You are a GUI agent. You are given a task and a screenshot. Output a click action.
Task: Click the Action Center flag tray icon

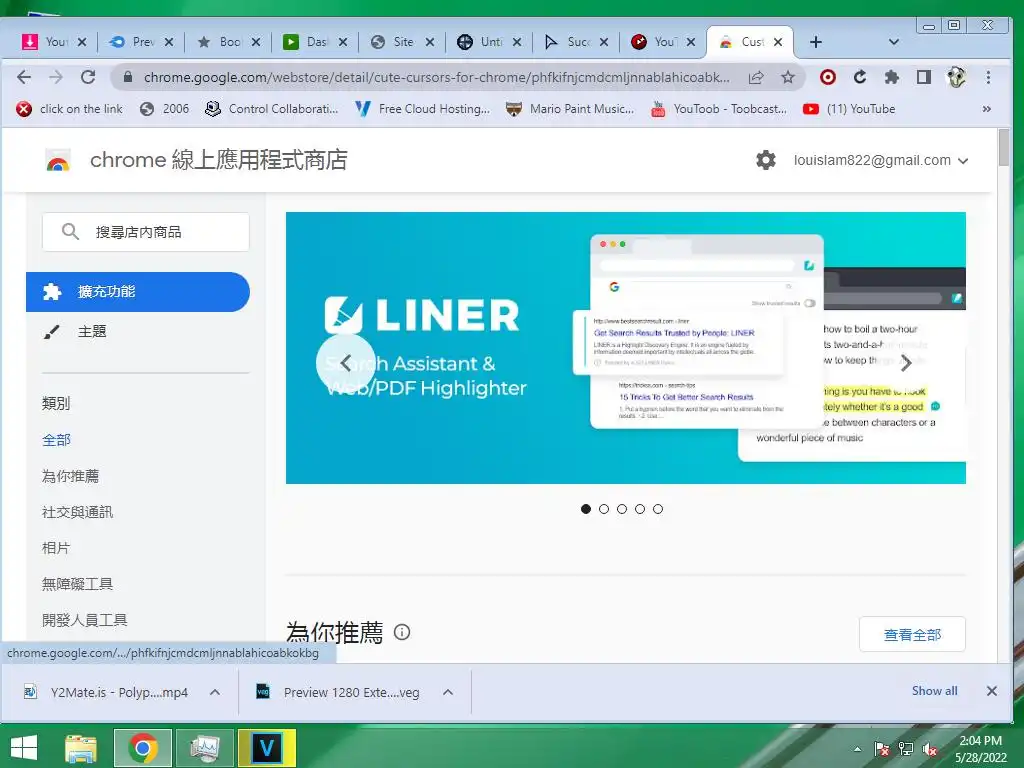pyautogui.click(x=882, y=749)
